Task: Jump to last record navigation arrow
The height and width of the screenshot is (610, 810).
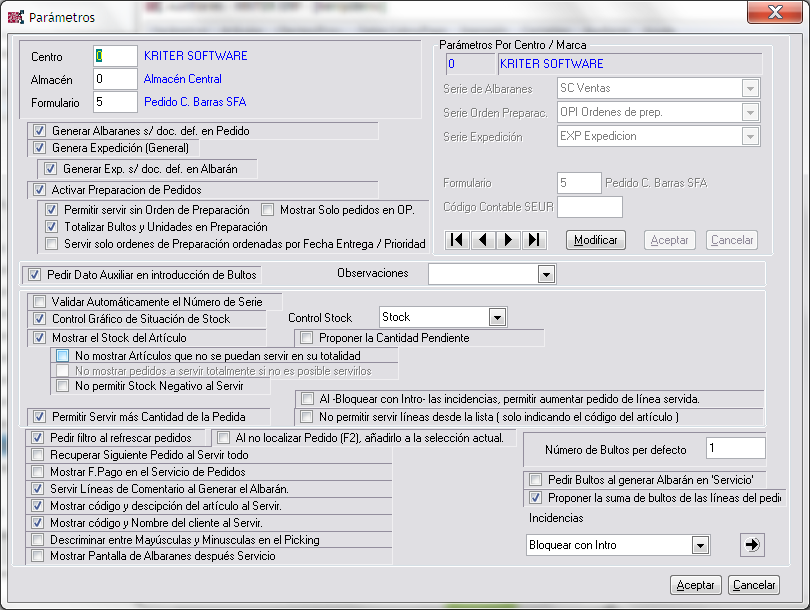Action: pyautogui.click(x=535, y=240)
